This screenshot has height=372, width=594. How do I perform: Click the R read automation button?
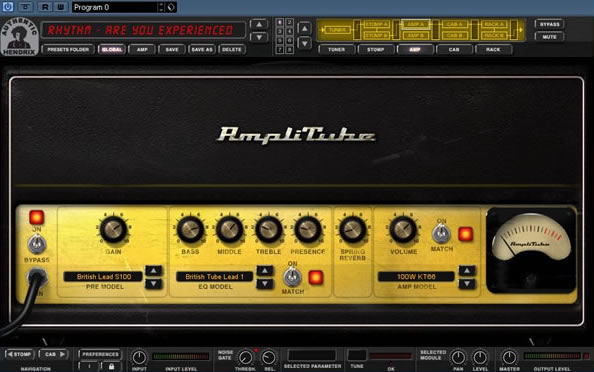coord(45,7)
